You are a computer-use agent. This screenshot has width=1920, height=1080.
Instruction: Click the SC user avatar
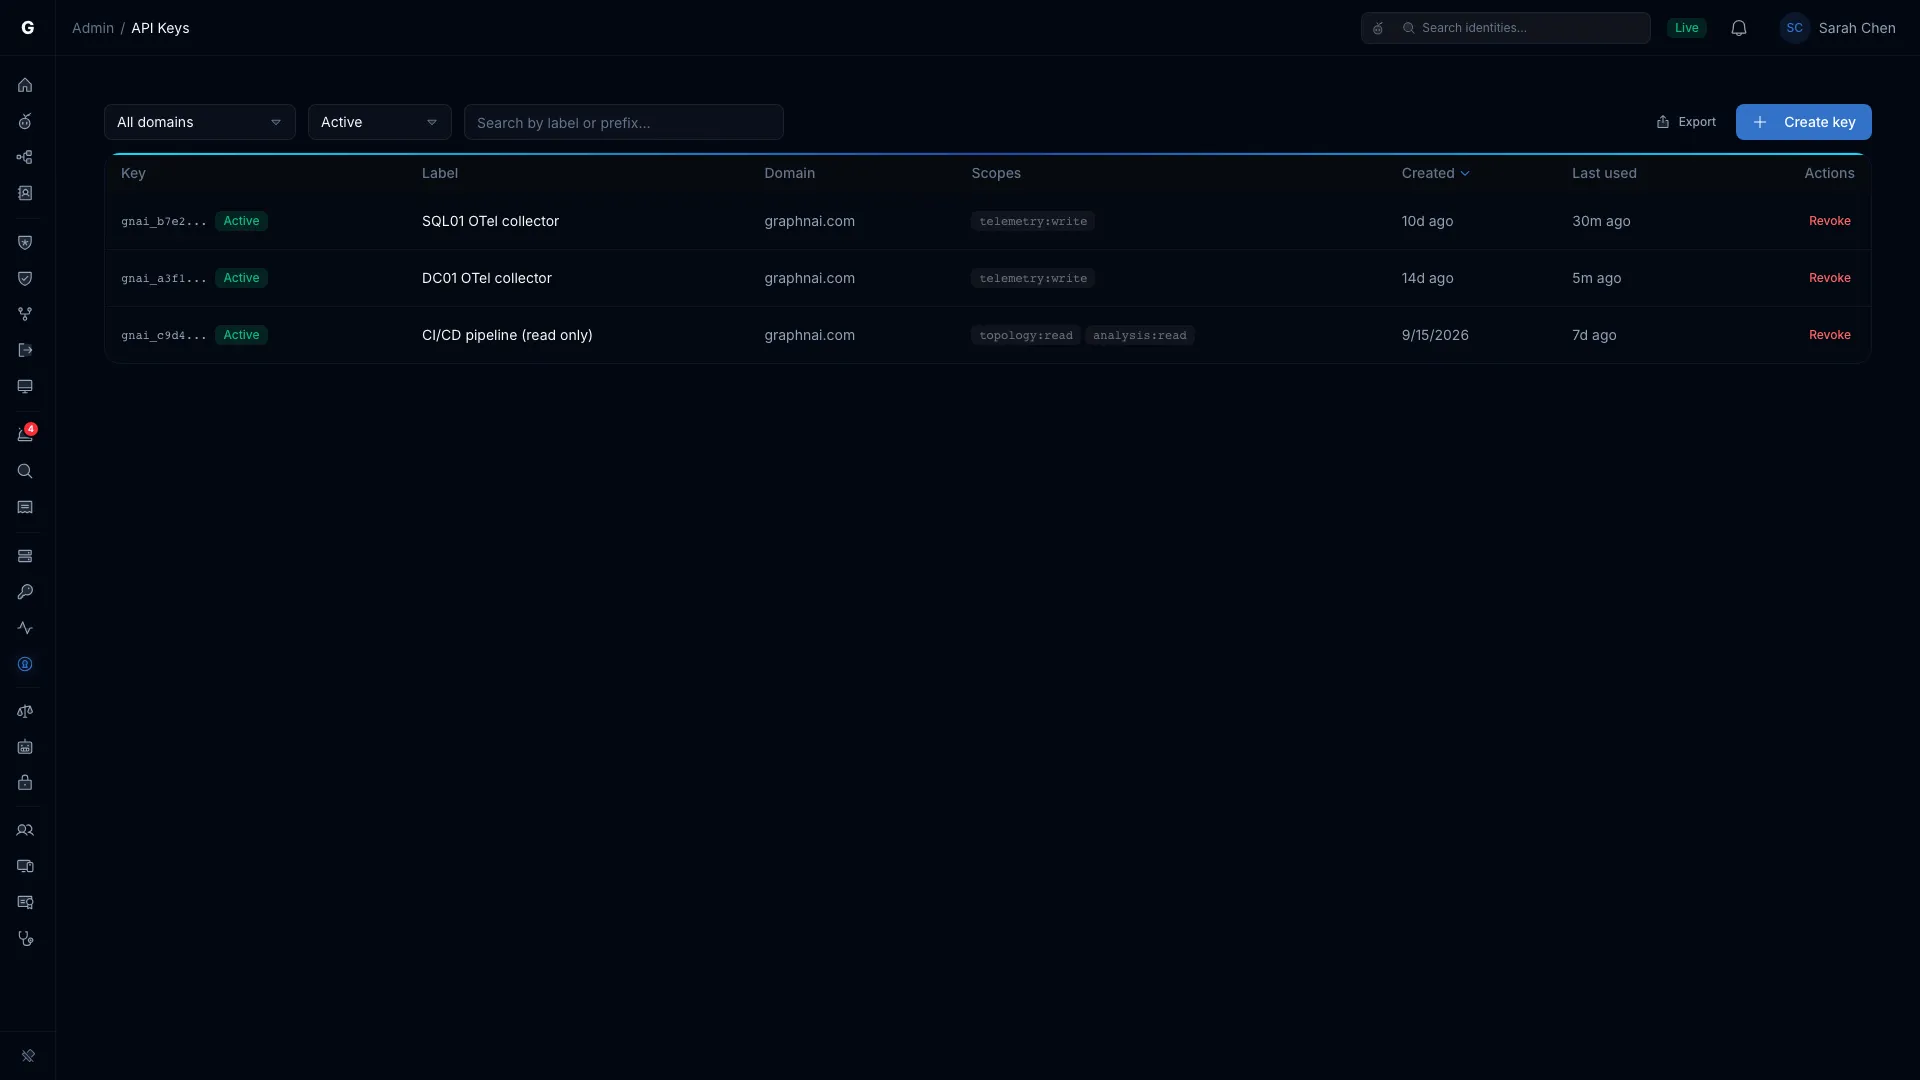[1795, 28]
